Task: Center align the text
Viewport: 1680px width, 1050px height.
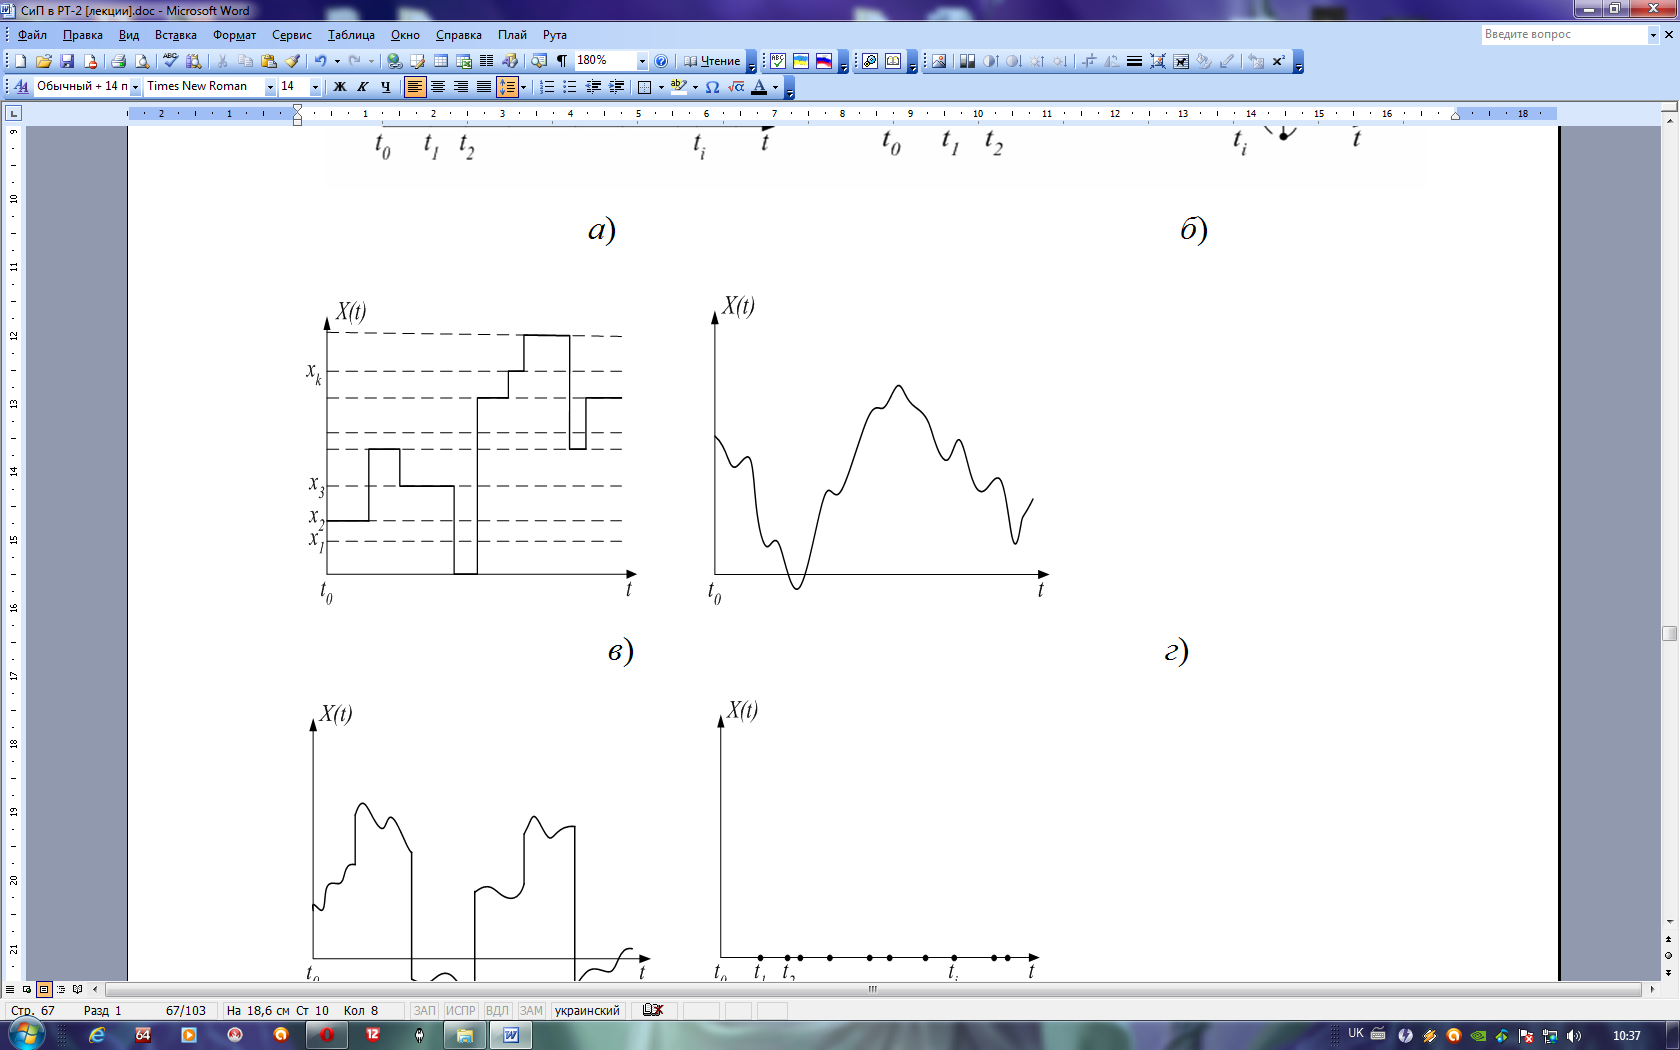Action: [438, 87]
